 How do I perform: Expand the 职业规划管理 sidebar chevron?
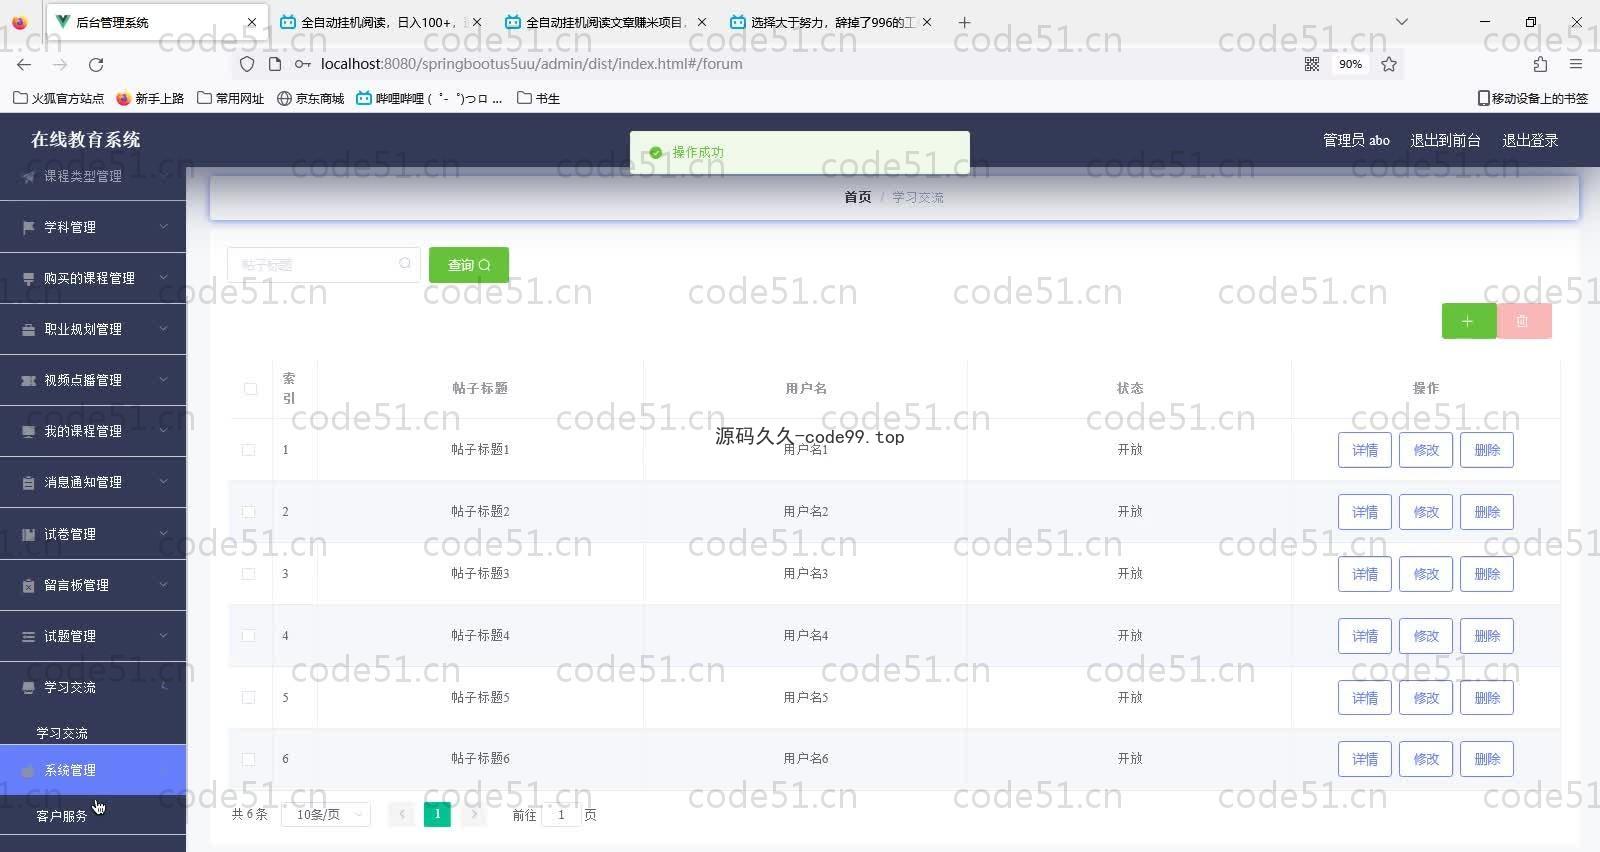tap(163, 329)
